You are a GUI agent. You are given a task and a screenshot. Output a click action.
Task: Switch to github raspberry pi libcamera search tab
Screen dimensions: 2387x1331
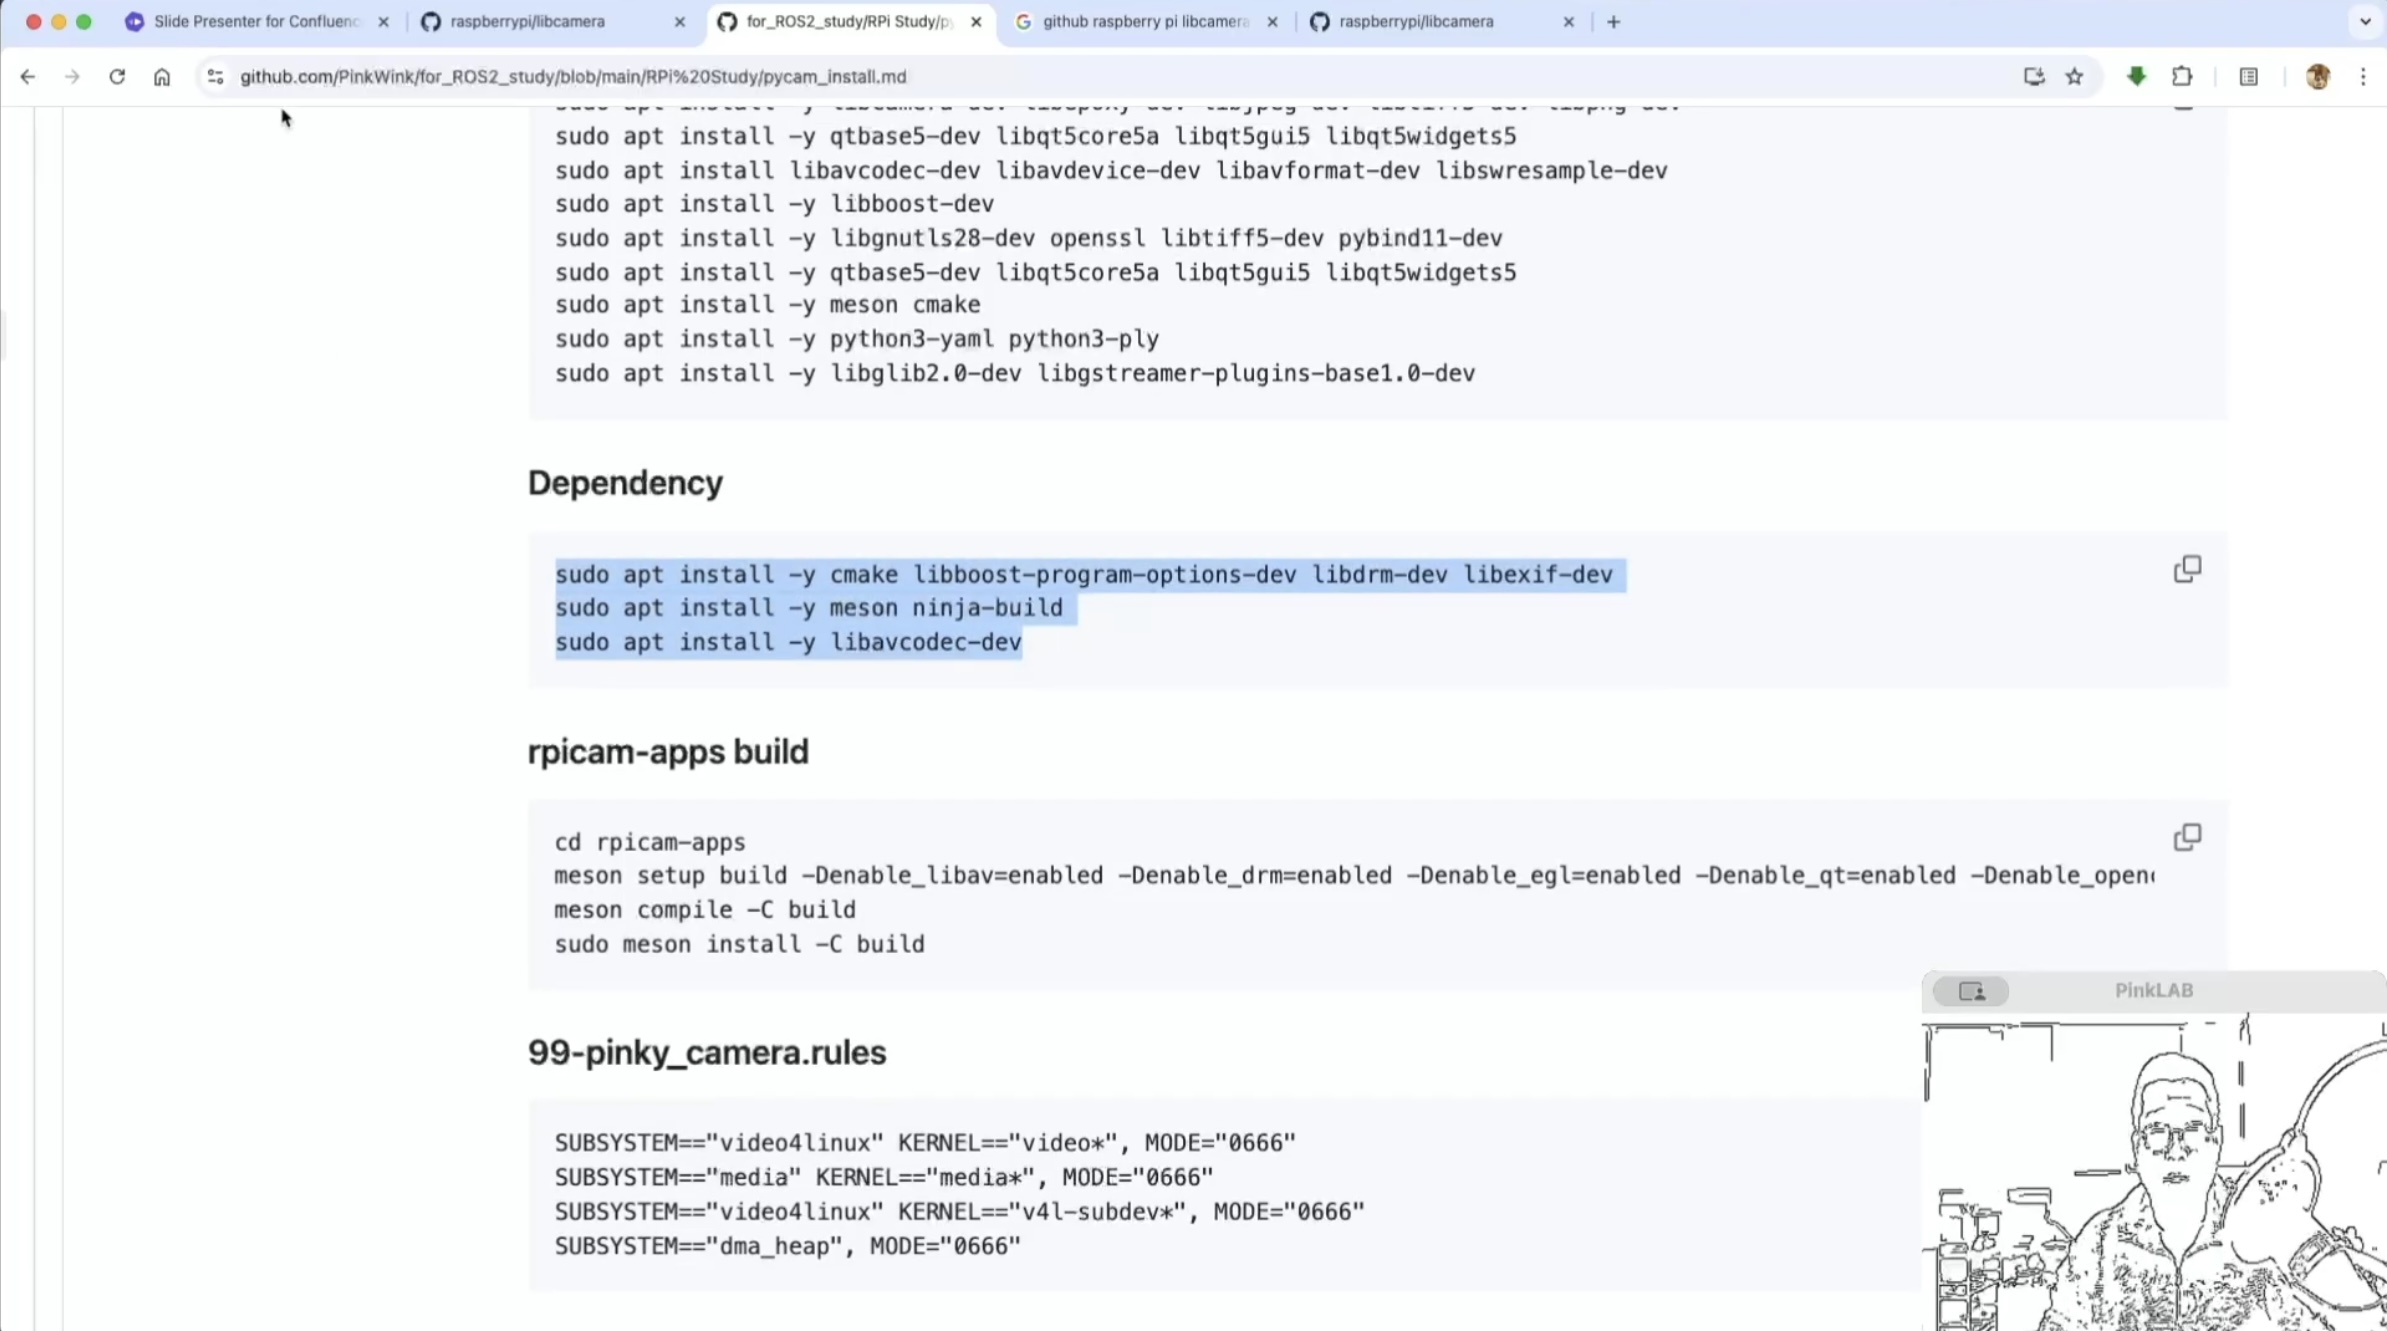coord(1144,22)
